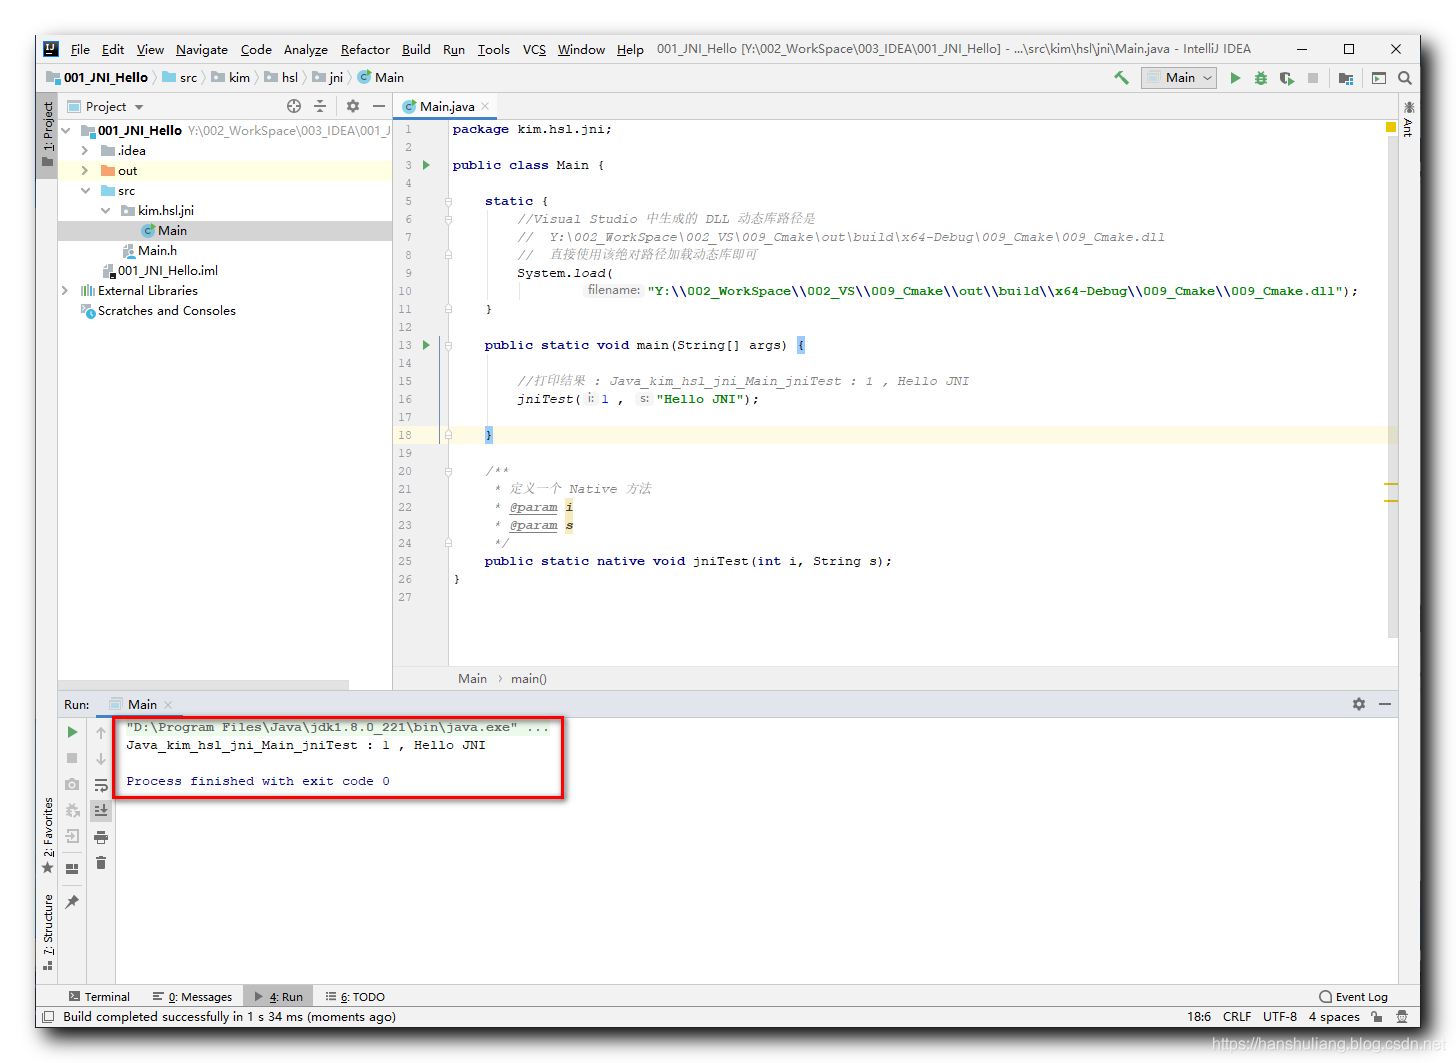This screenshot has height=1063, width=1456.
Task: Click the locate/scroll-from-source icon in Project panel
Action: click(294, 106)
